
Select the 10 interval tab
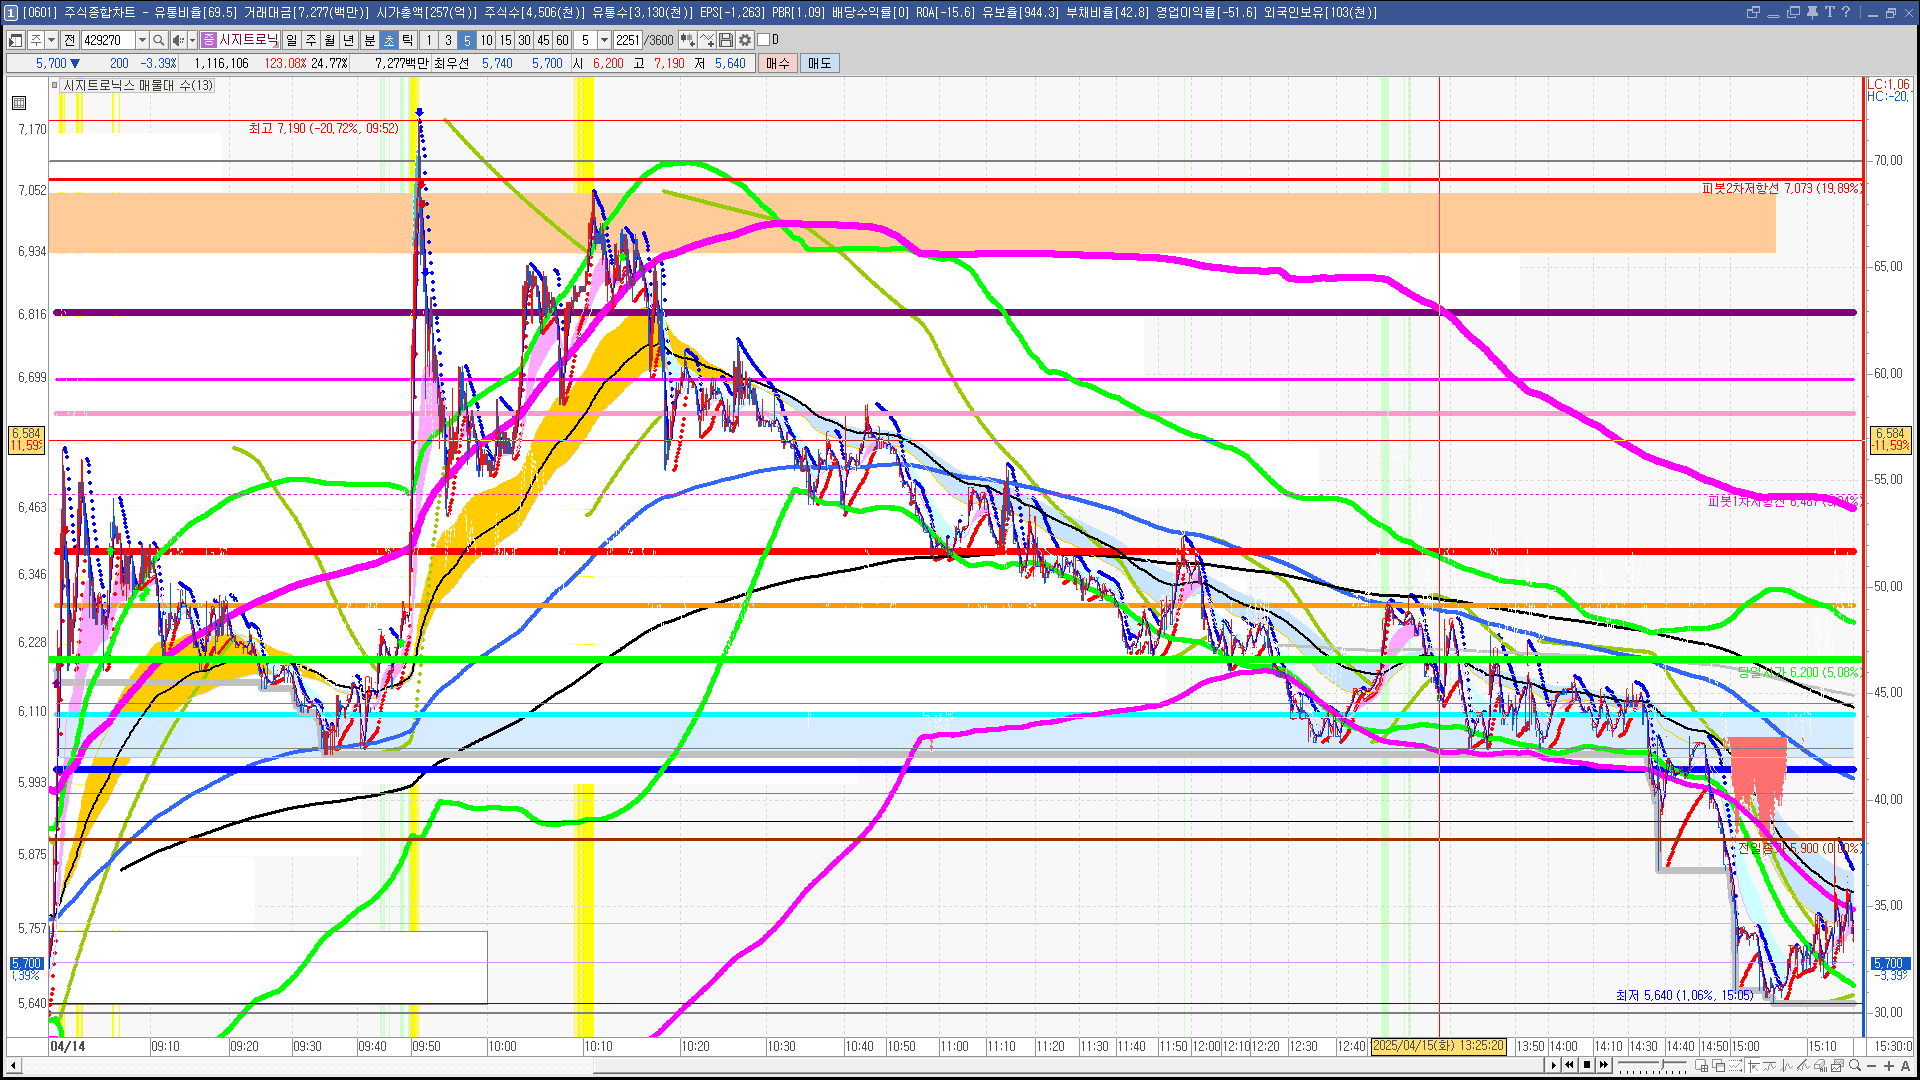pos(486,40)
